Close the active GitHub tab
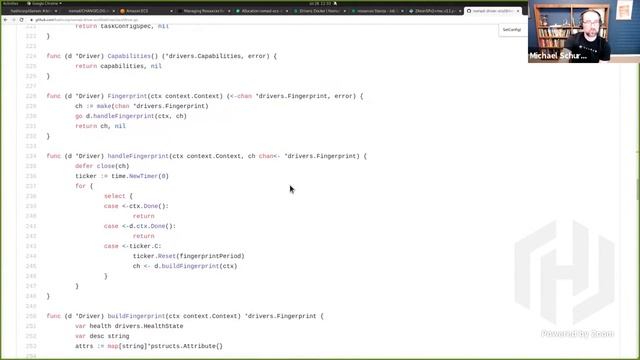Image resolution: width=640 pixels, height=360 pixels. [518, 11]
